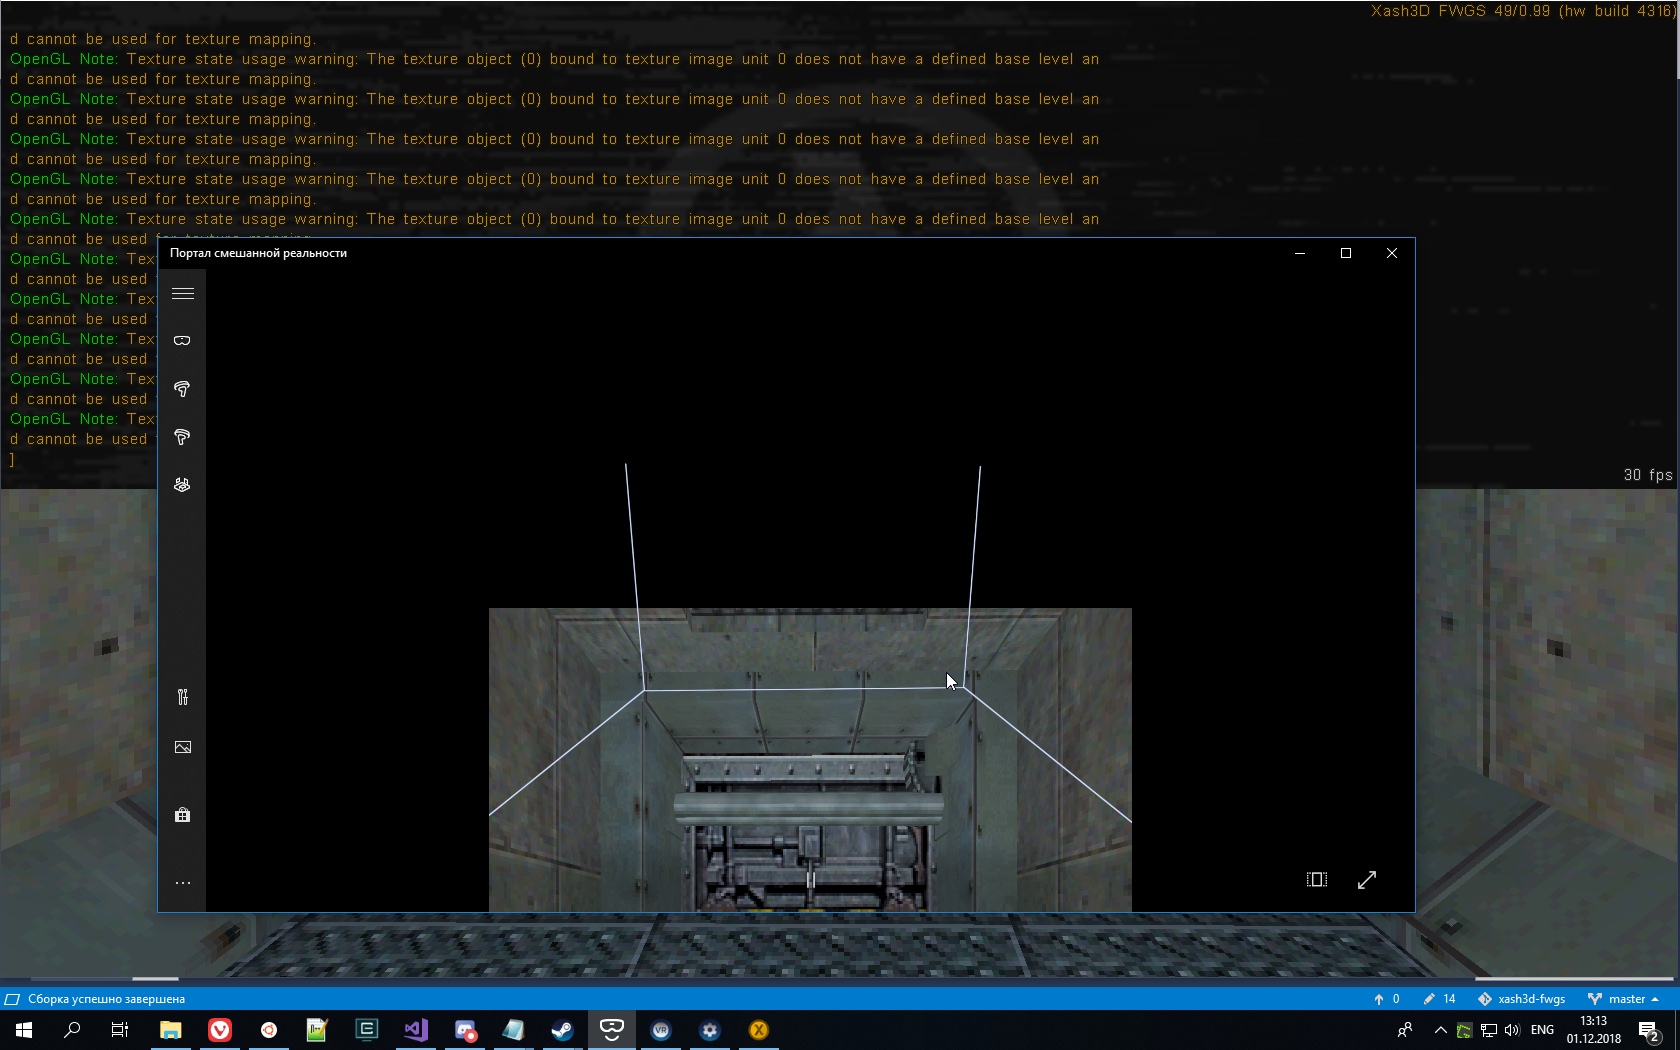Screen dimensions: 1680x1050
Task: Open the headset icon in the sidebar
Action: click(182, 341)
